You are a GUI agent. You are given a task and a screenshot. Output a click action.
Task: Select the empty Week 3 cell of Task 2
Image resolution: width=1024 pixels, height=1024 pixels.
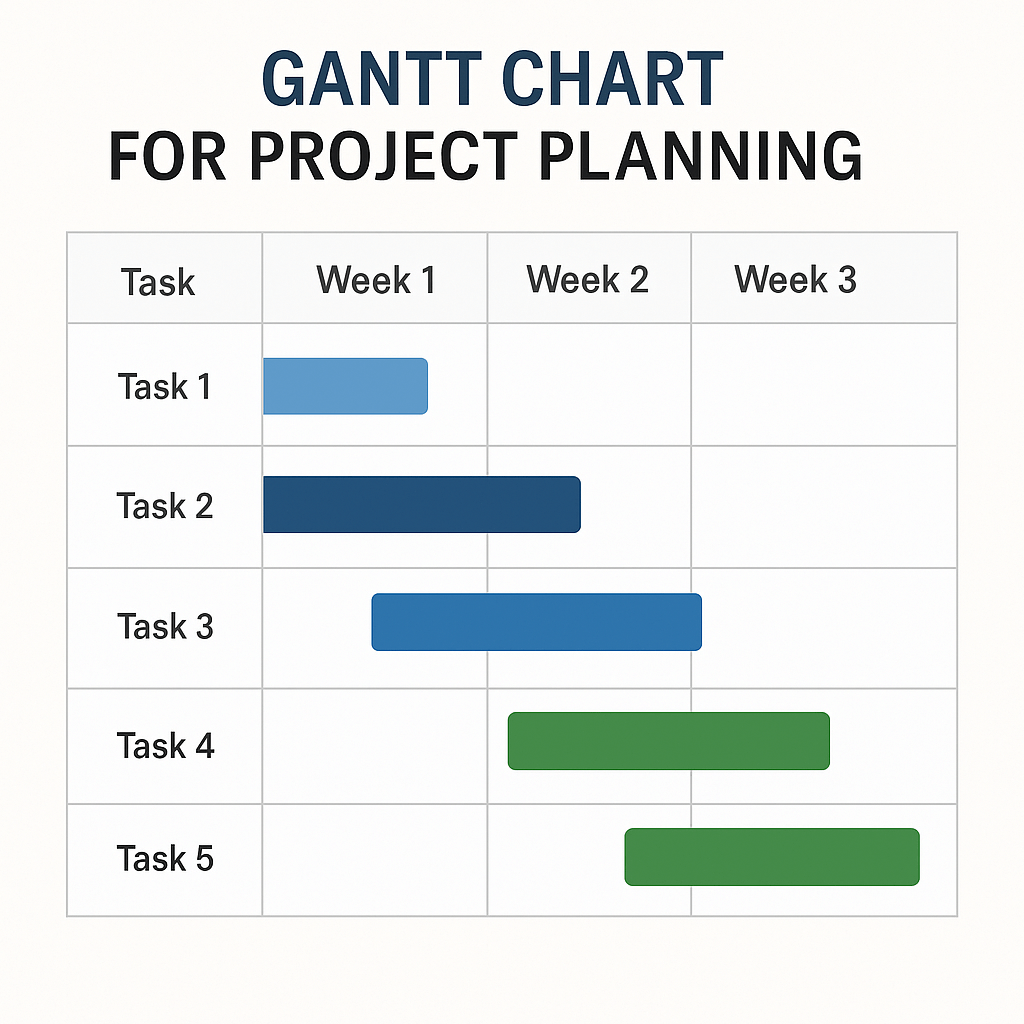[x=824, y=507]
